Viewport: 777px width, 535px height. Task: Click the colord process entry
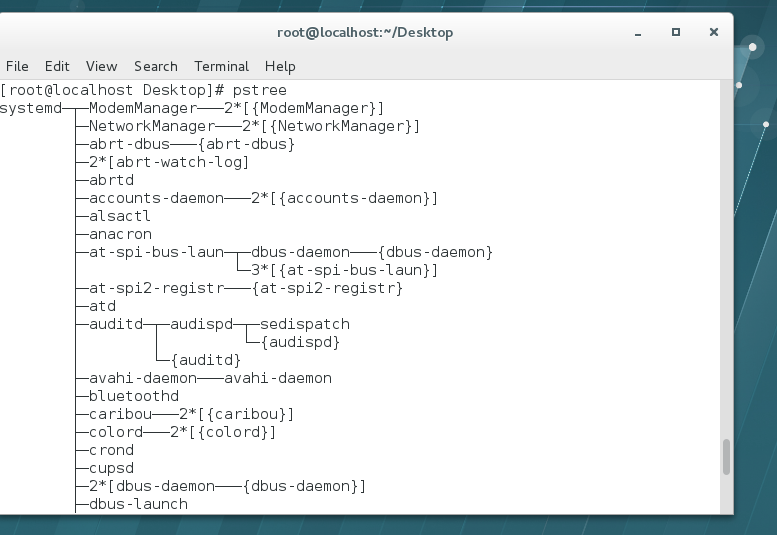(x=116, y=432)
